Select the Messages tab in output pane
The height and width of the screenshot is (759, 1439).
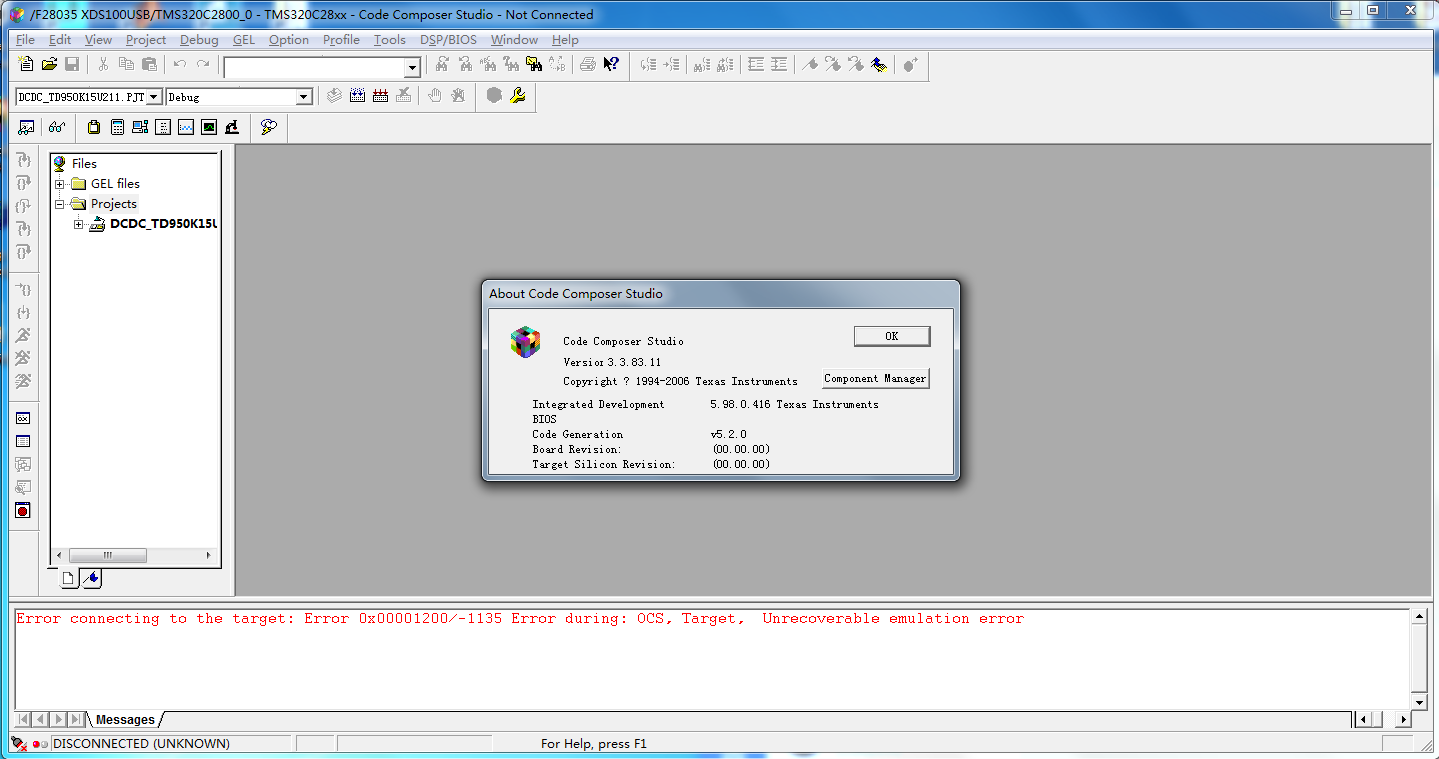pyautogui.click(x=125, y=720)
